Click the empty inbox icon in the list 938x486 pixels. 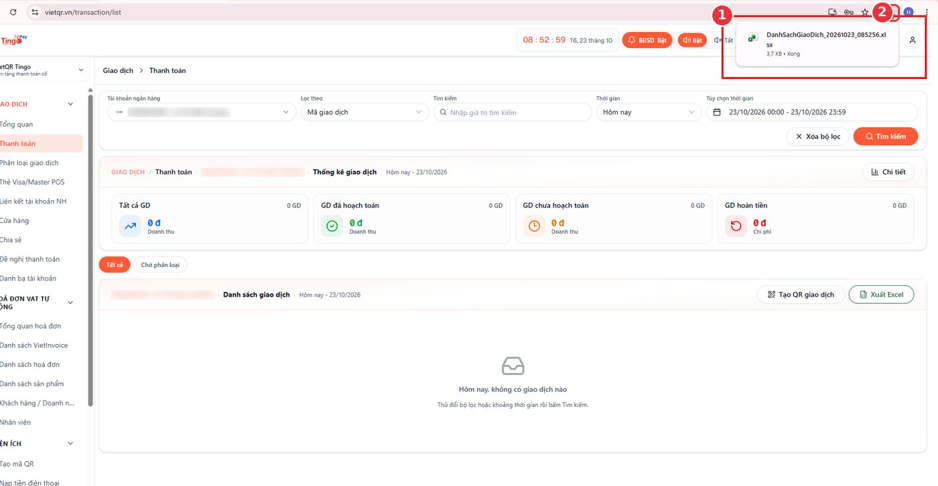pyautogui.click(x=513, y=366)
